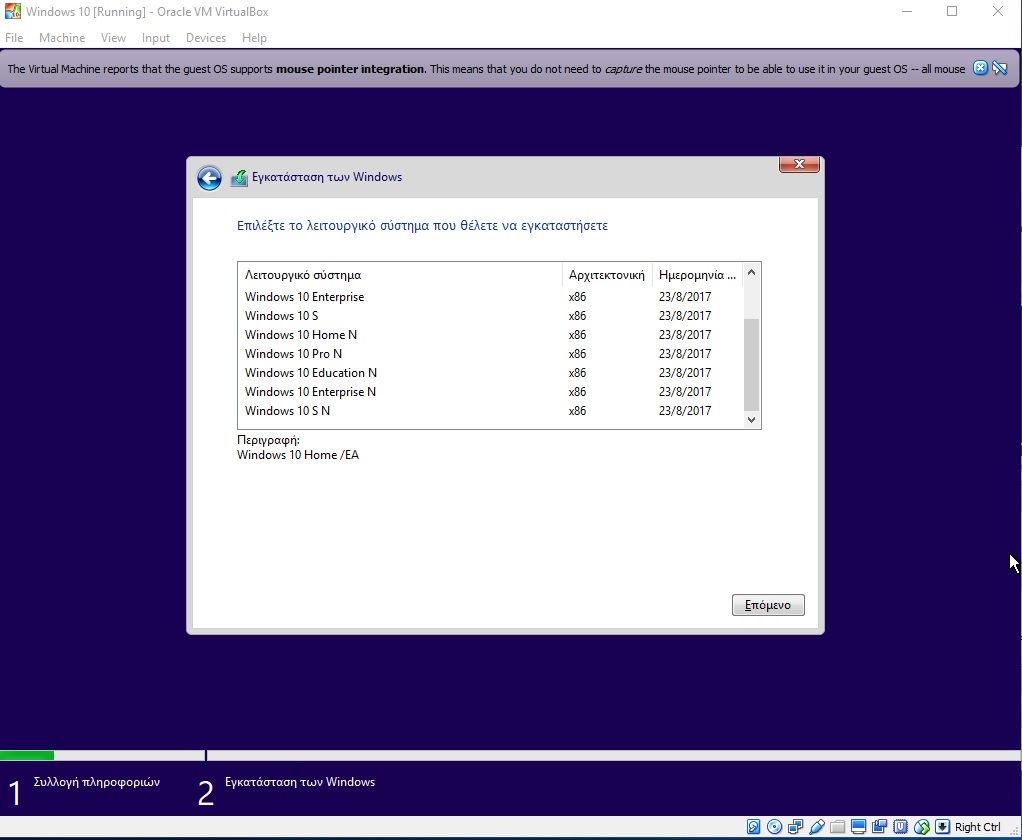
Task: Close the Windows setup dialog
Action: click(x=799, y=164)
